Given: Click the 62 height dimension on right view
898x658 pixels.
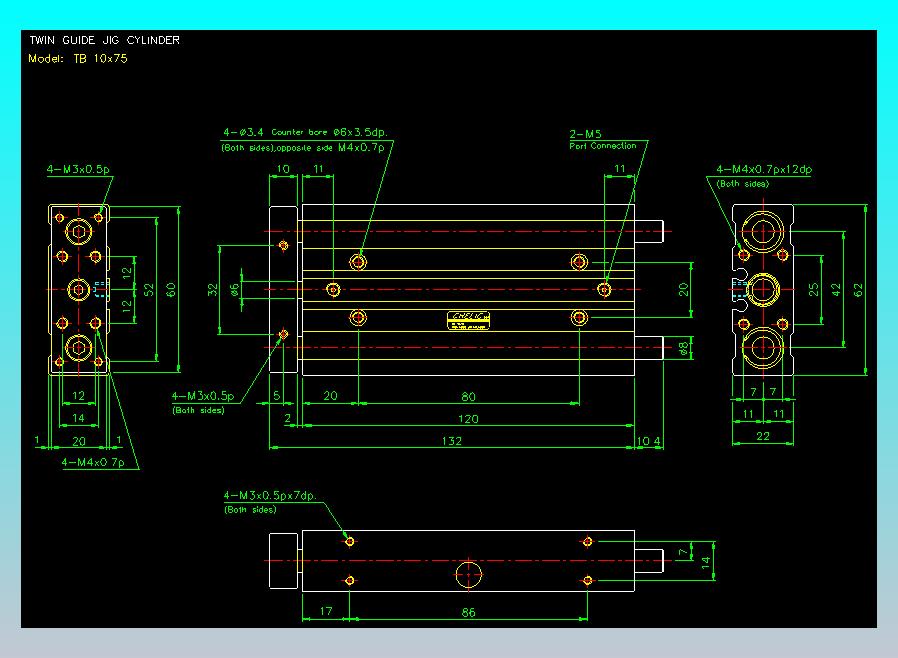Looking at the screenshot, I should tap(858, 290).
